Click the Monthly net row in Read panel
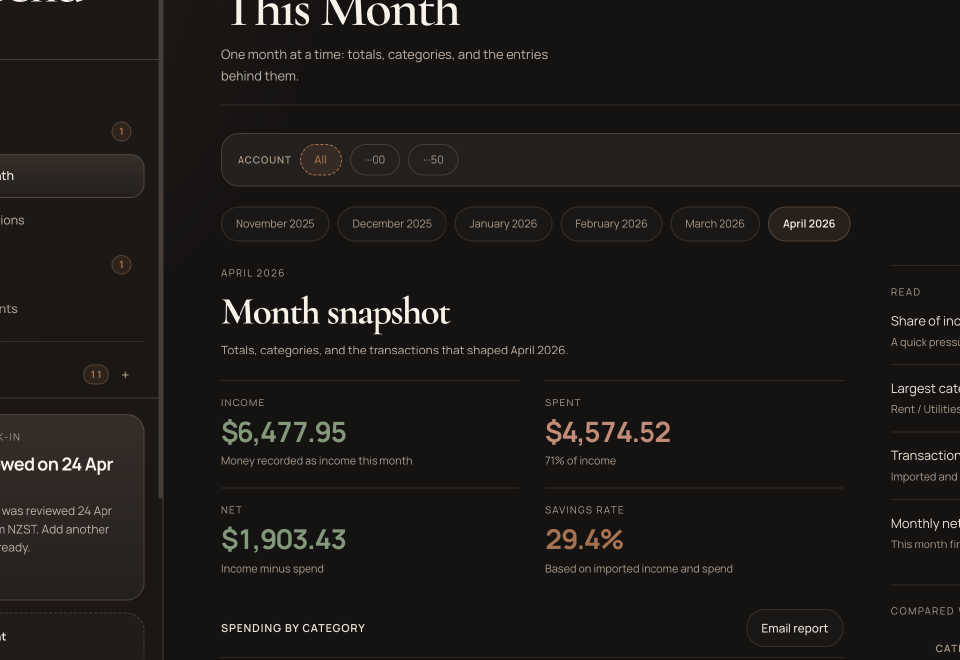This screenshot has height=660, width=960. [x=925, y=533]
